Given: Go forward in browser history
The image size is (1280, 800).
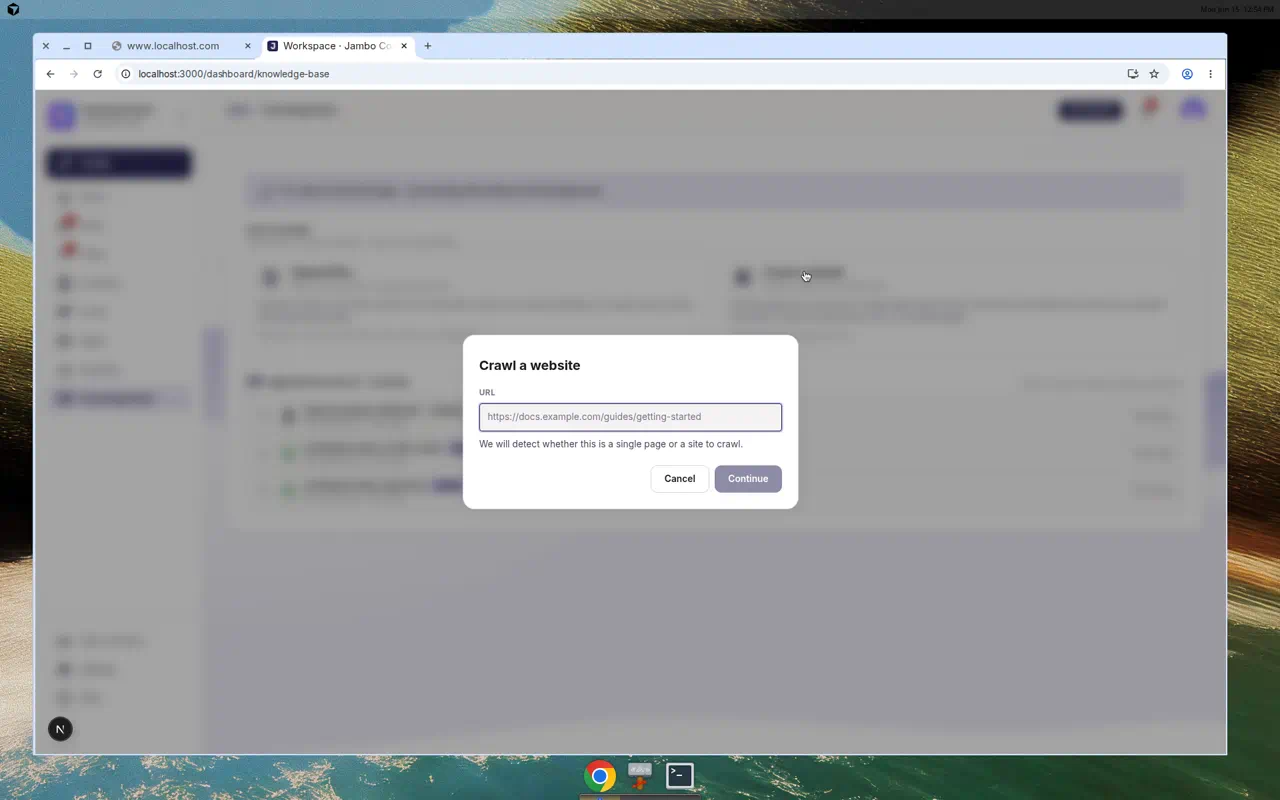Looking at the screenshot, I should click(74, 74).
